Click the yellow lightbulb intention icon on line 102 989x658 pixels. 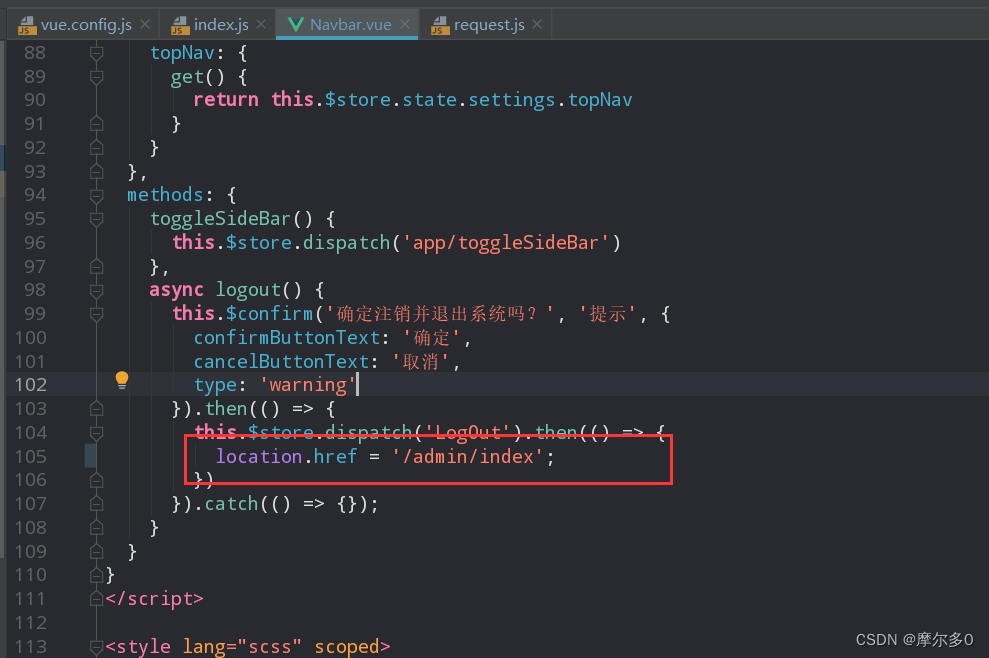pyautogui.click(x=122, y=380)
